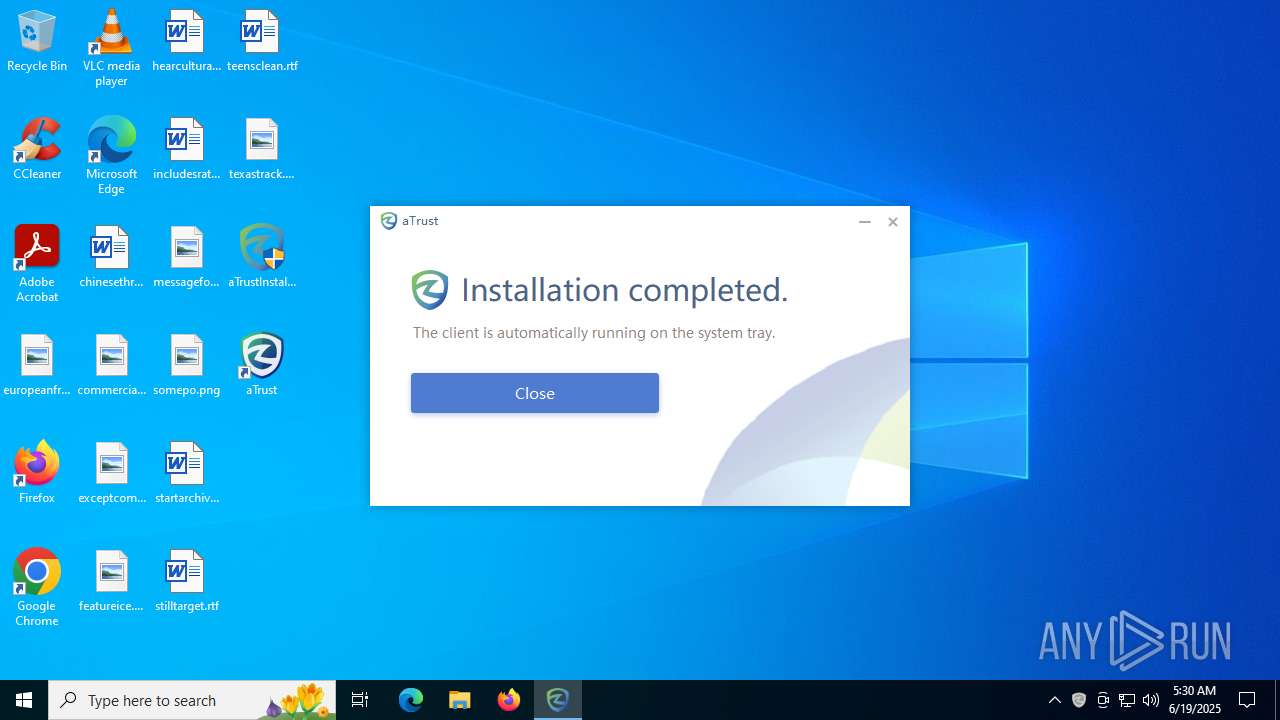1280x720 pixels.
Task: Select the startarchiv Word document icon
Action: click(x=186, y=474)
